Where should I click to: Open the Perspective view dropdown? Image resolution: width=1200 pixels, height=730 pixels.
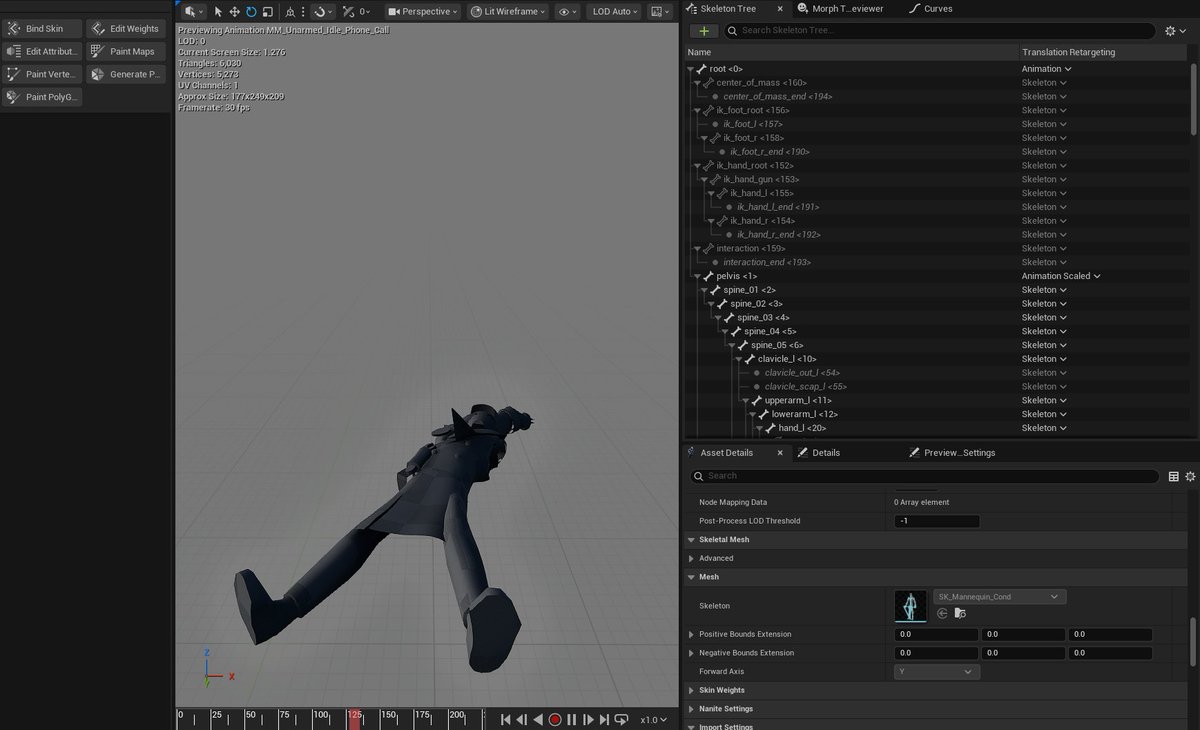(423, 12)
